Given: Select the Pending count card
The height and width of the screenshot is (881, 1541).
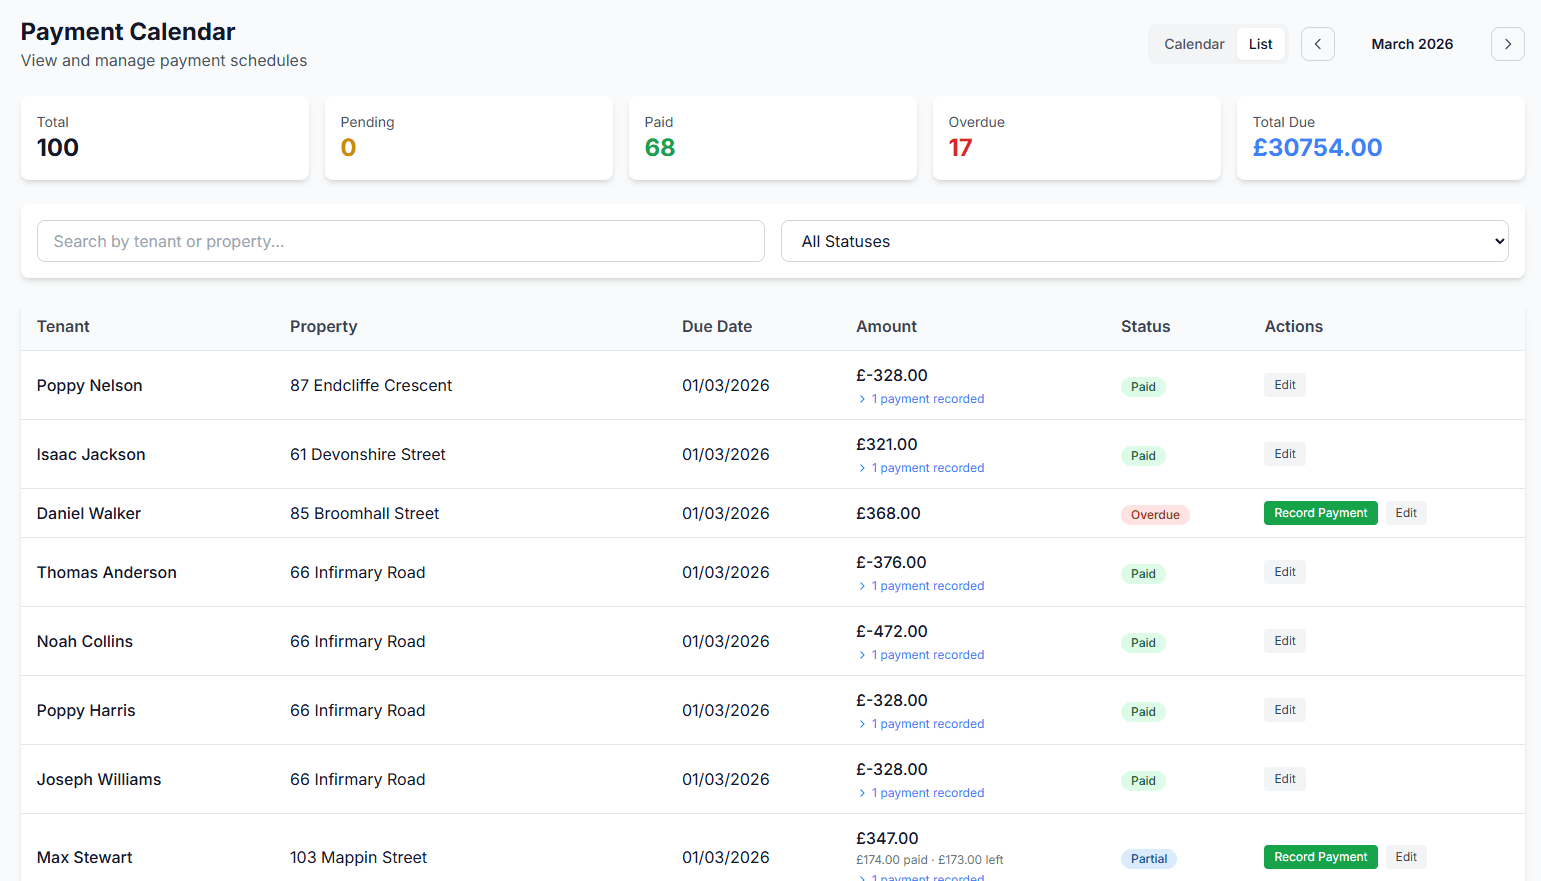Looking at the screenshot, I should [x=469, y=138].
